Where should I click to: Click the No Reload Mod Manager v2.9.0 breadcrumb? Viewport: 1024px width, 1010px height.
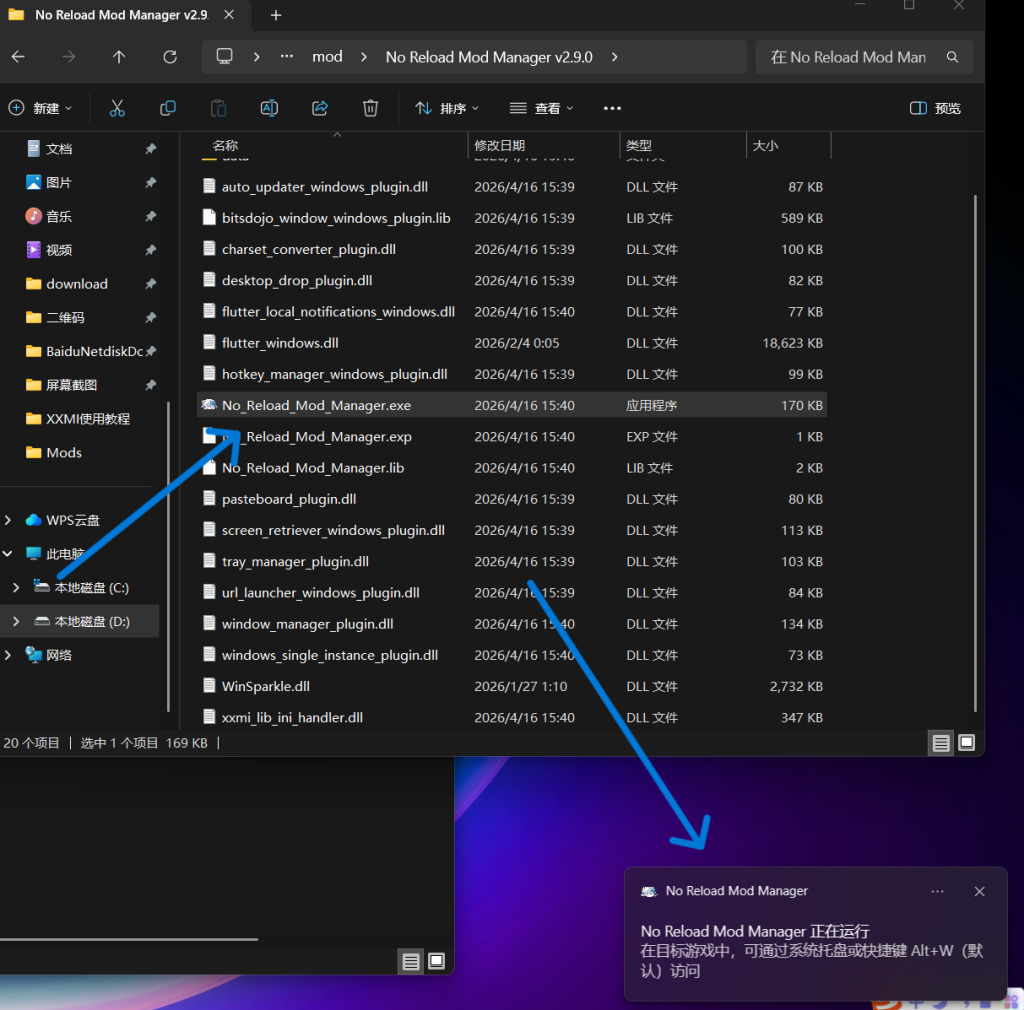tap(489, 57)
